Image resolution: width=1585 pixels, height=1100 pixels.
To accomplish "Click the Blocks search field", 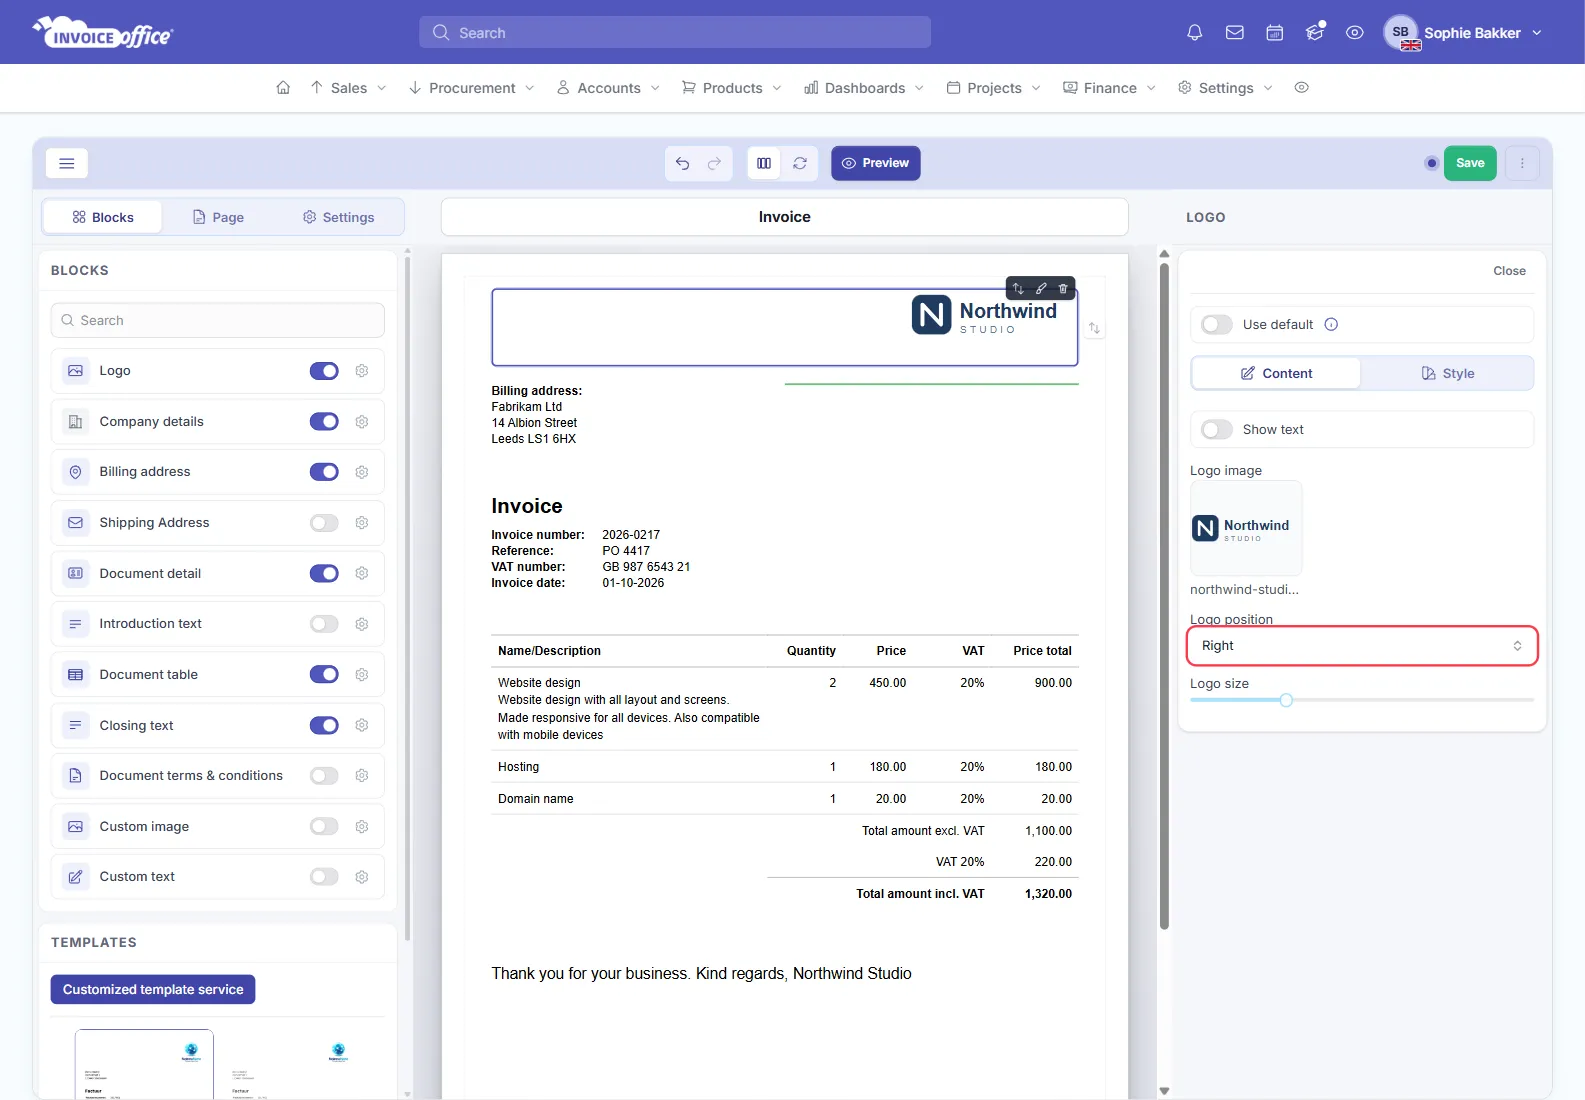I will click(218, 320).
